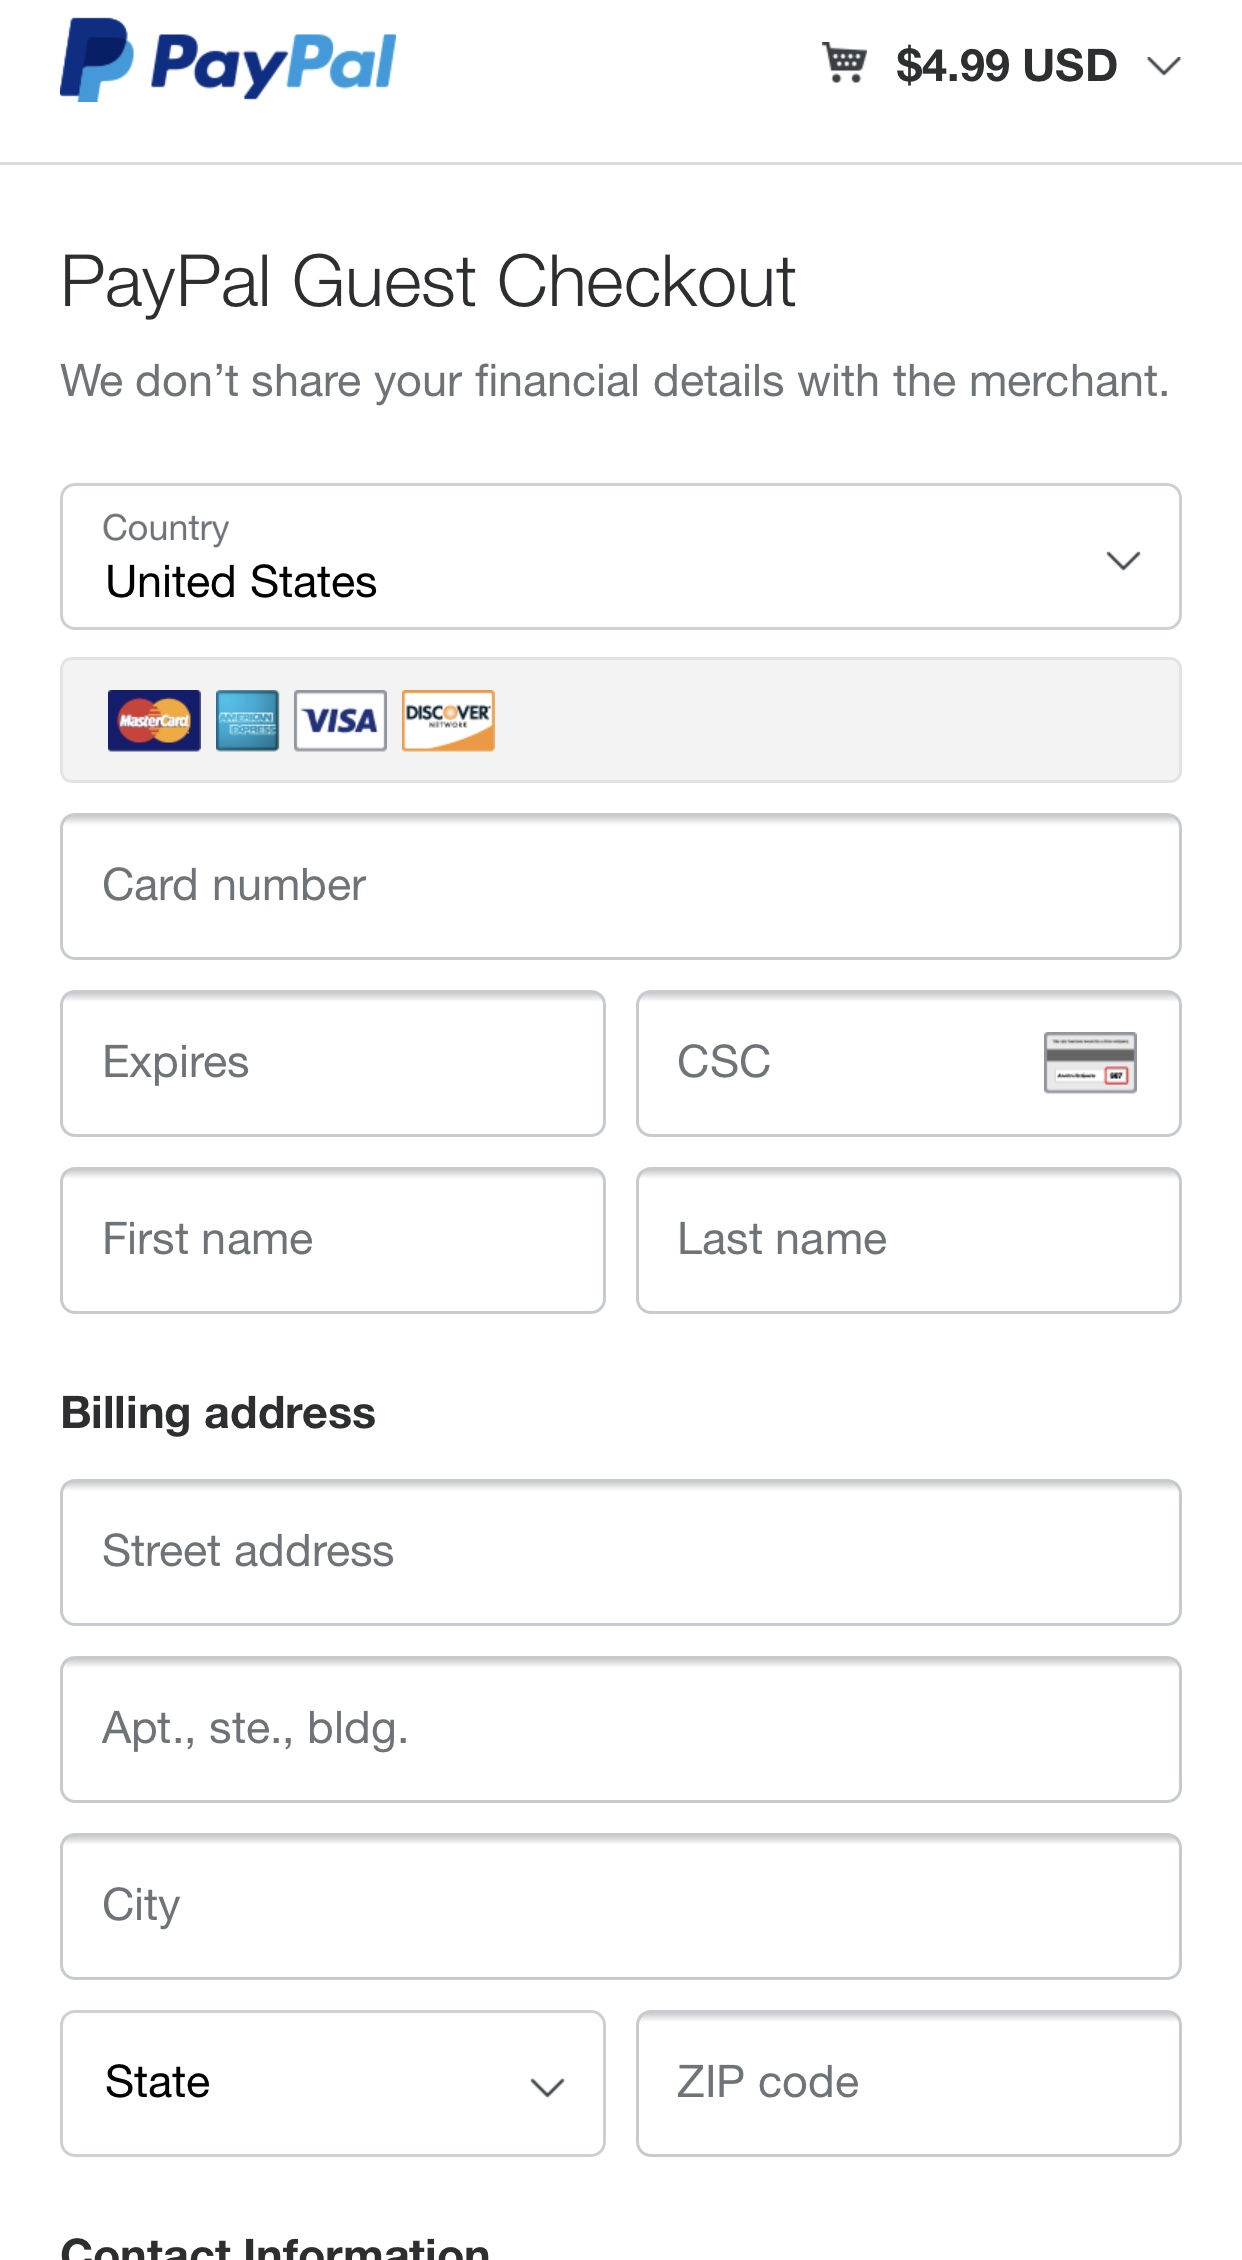This screenshot has width=1242, height=2260.
Task: Click the $4.99 USD total amount
Action: point(1006,66)
